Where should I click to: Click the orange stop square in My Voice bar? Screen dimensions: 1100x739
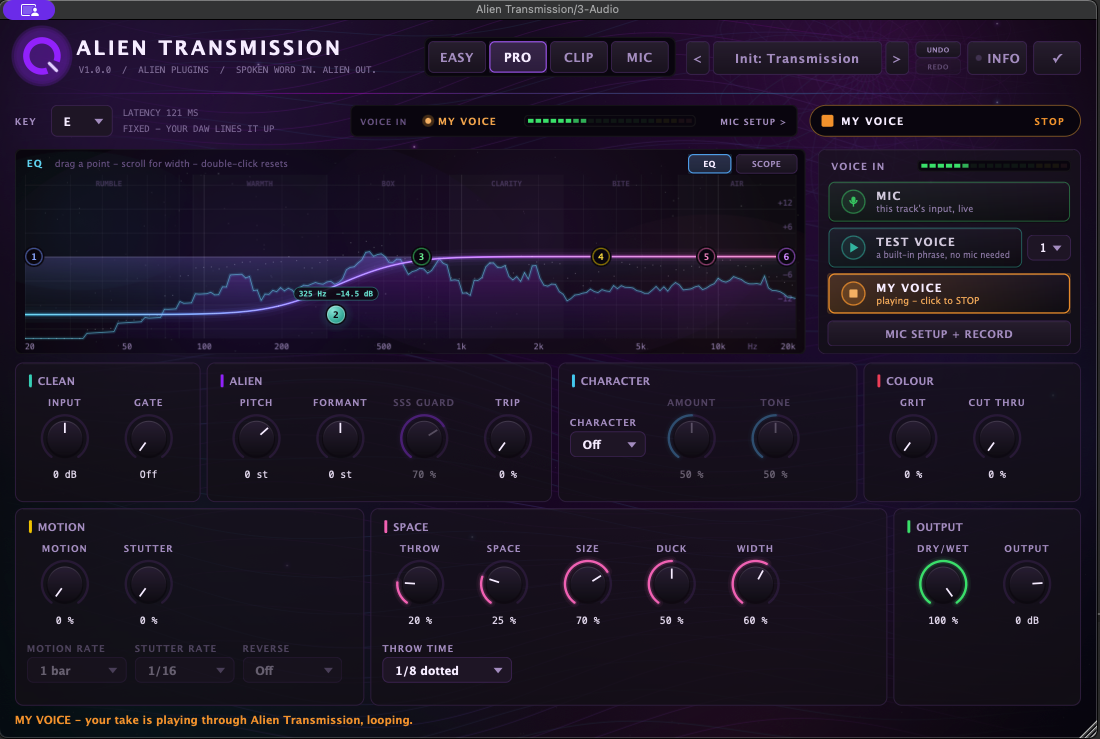coord(828,121)
